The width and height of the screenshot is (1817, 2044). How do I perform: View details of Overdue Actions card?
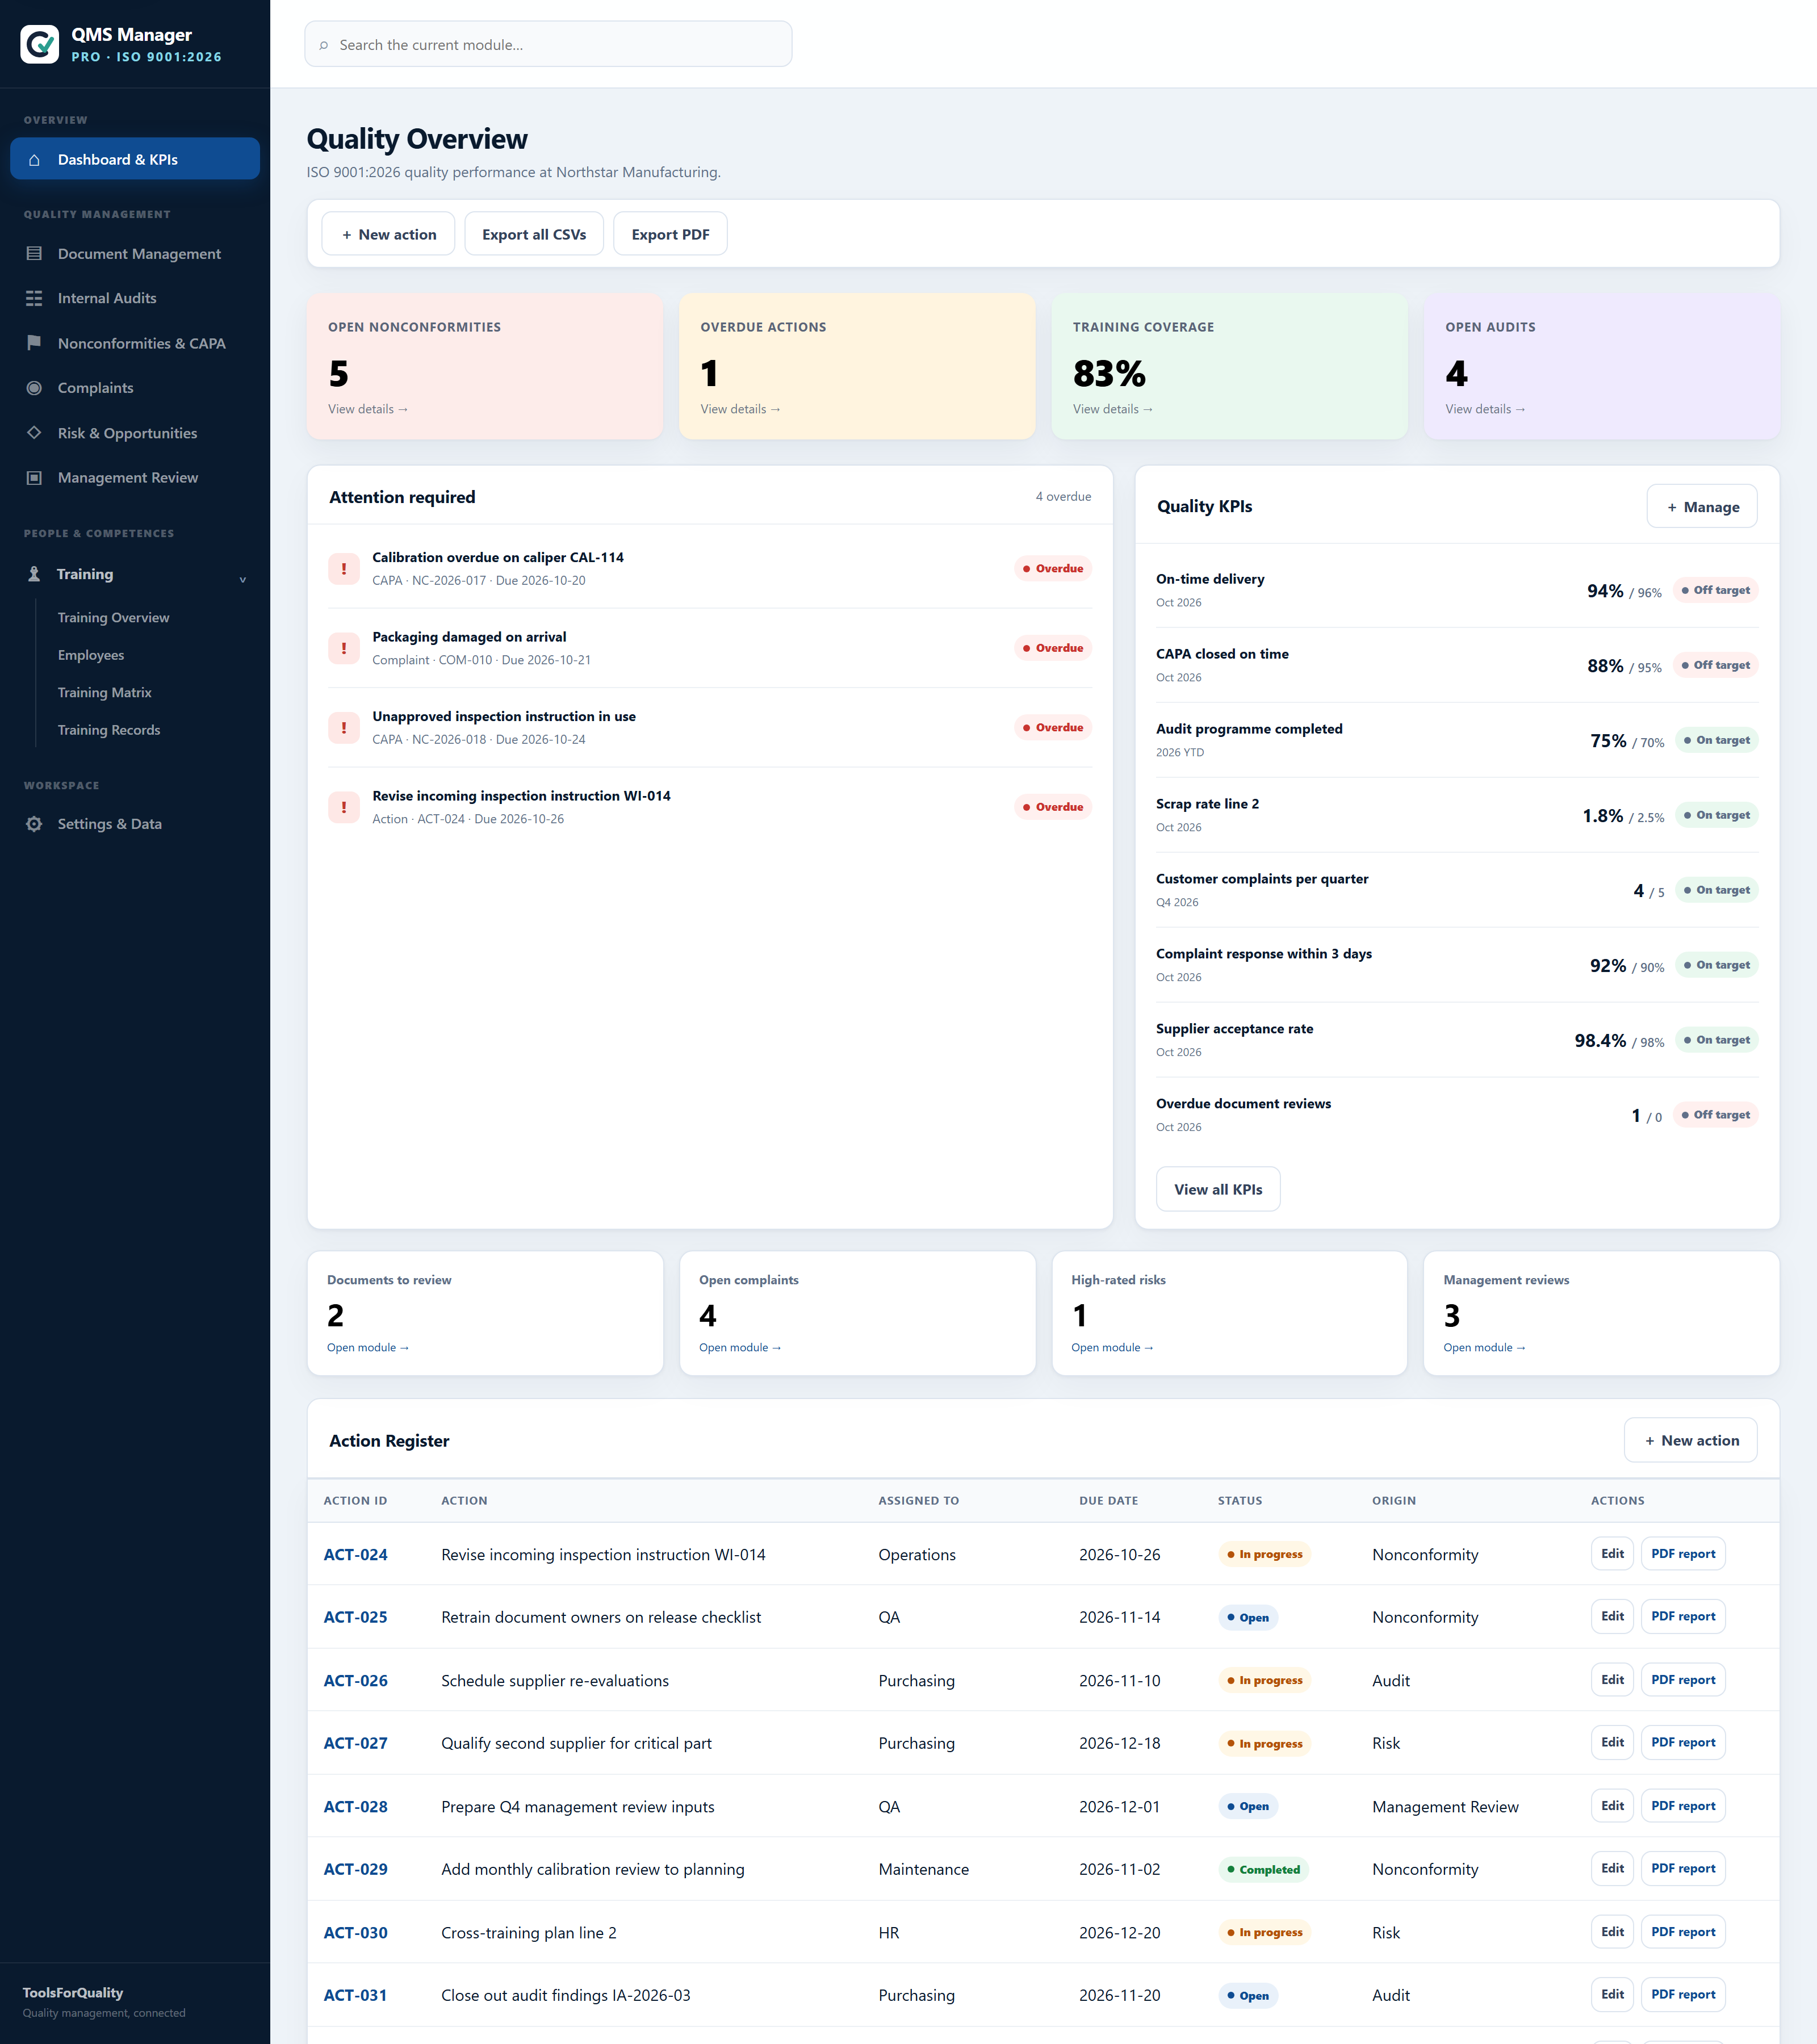point(740,409)
